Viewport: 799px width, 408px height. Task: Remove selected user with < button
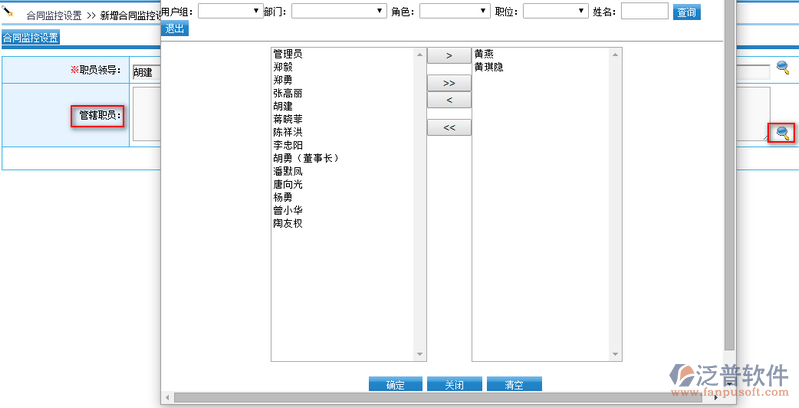tap(448, 100)
